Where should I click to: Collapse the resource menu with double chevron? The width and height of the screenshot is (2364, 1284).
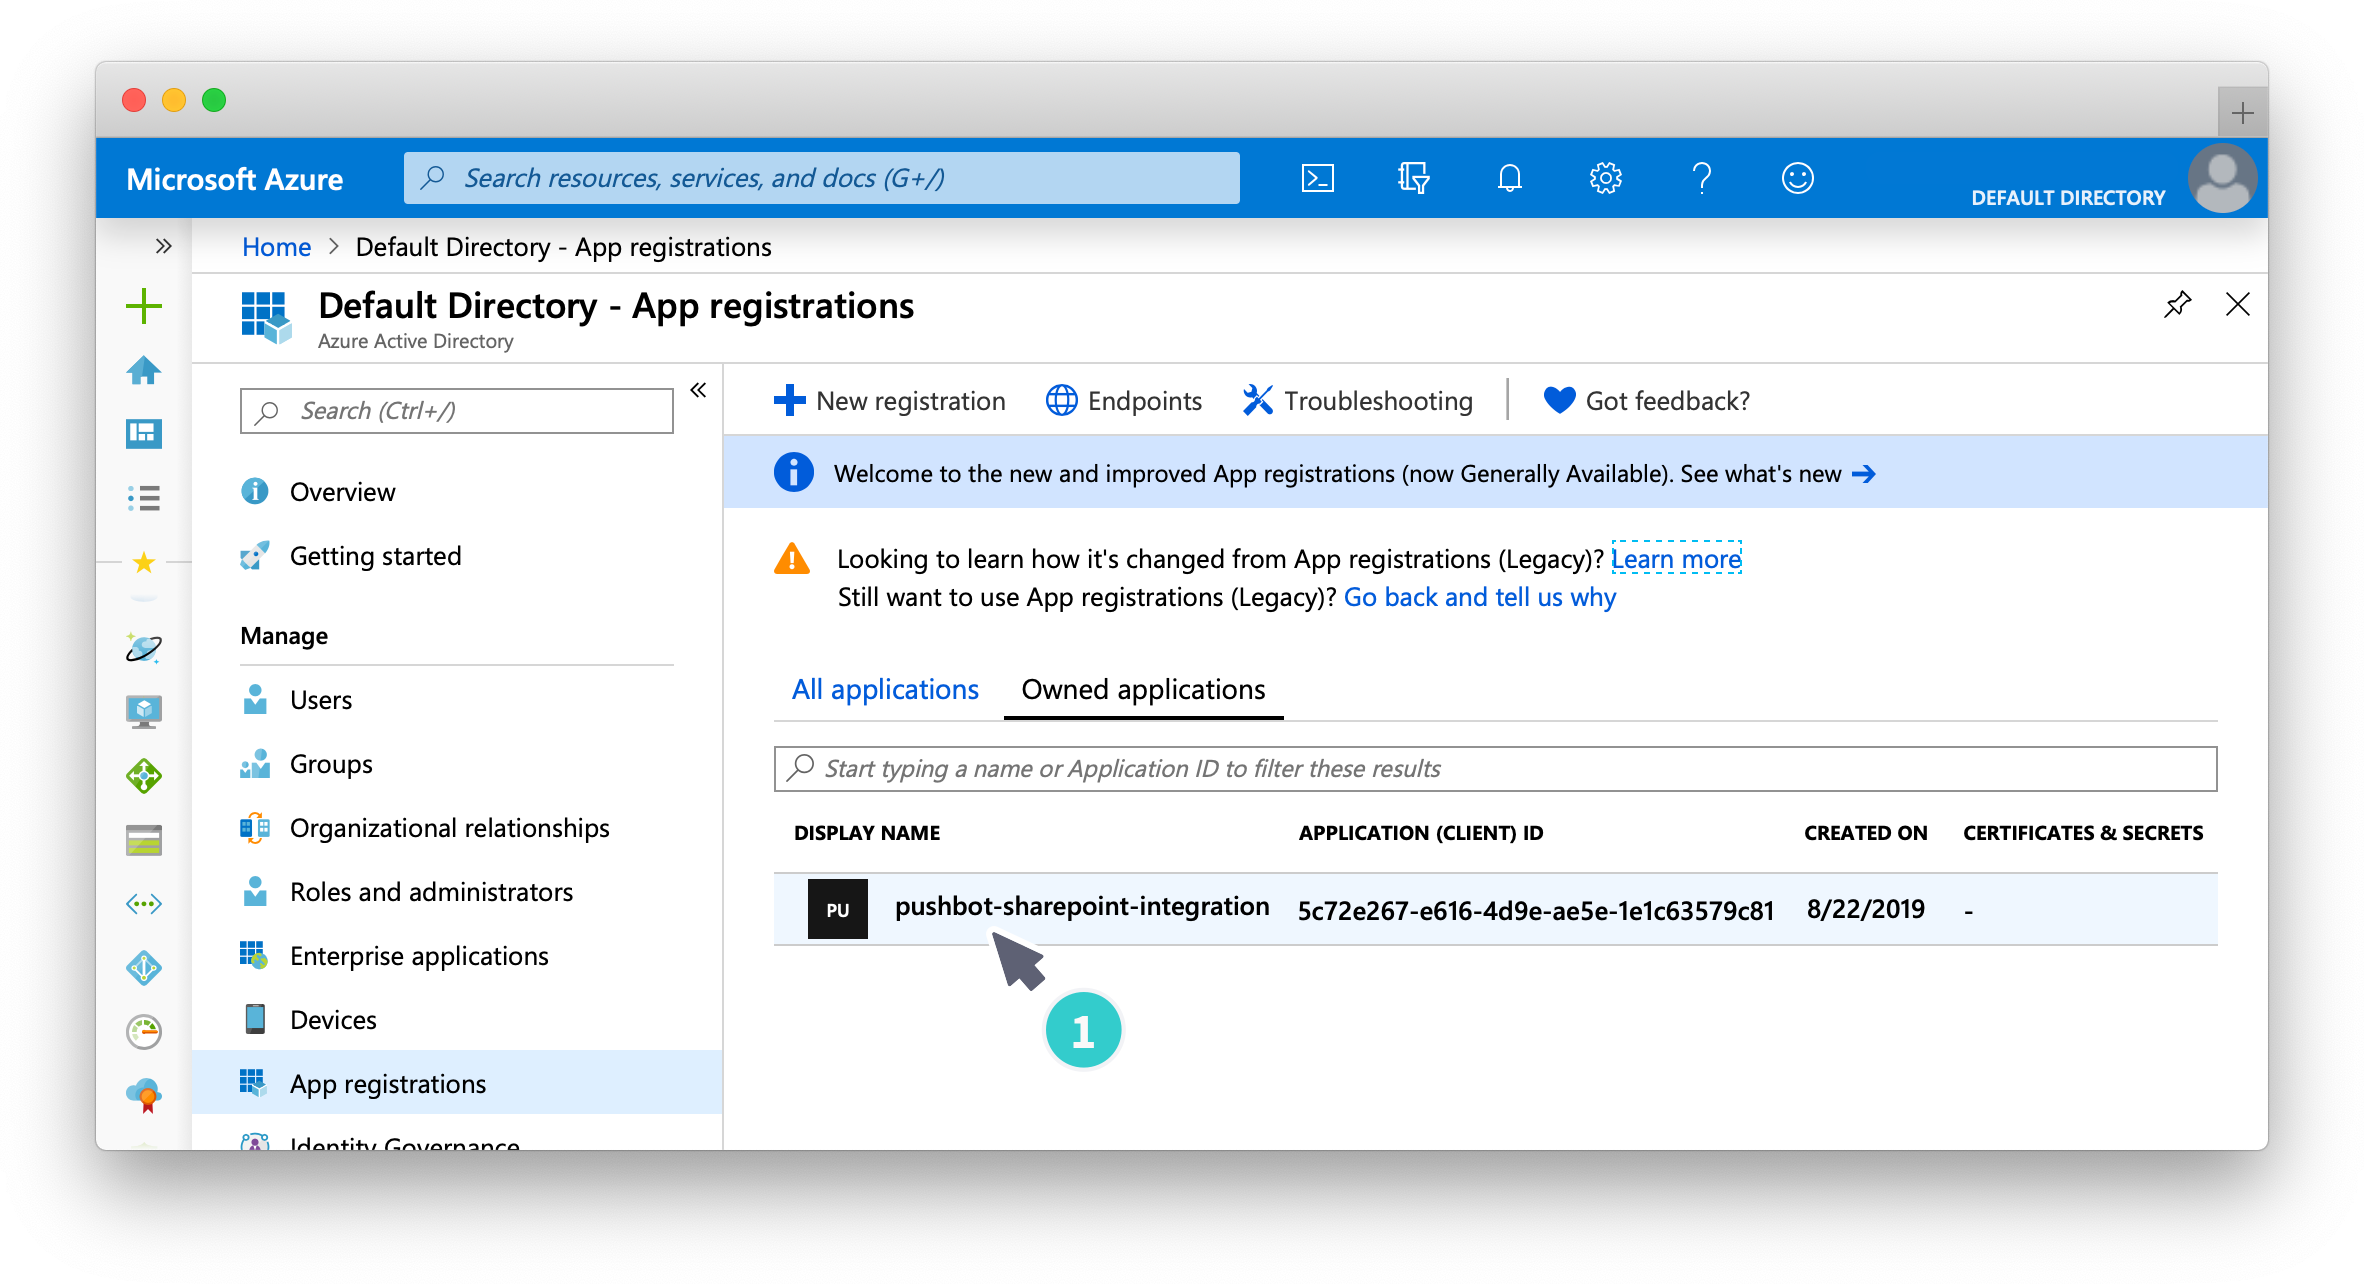698,390
